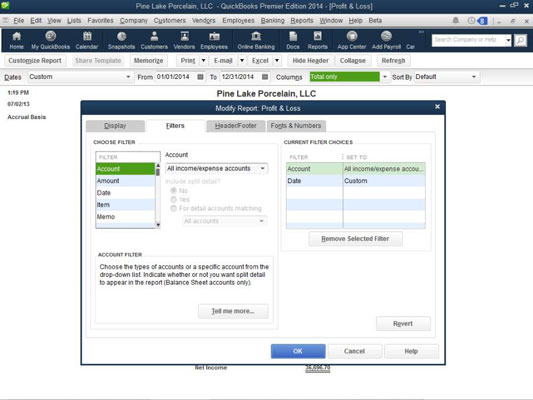This screenshot has width=533, height=400.
Task: Select For detail accounts matching radio button
Action: [x=174, y=208]
